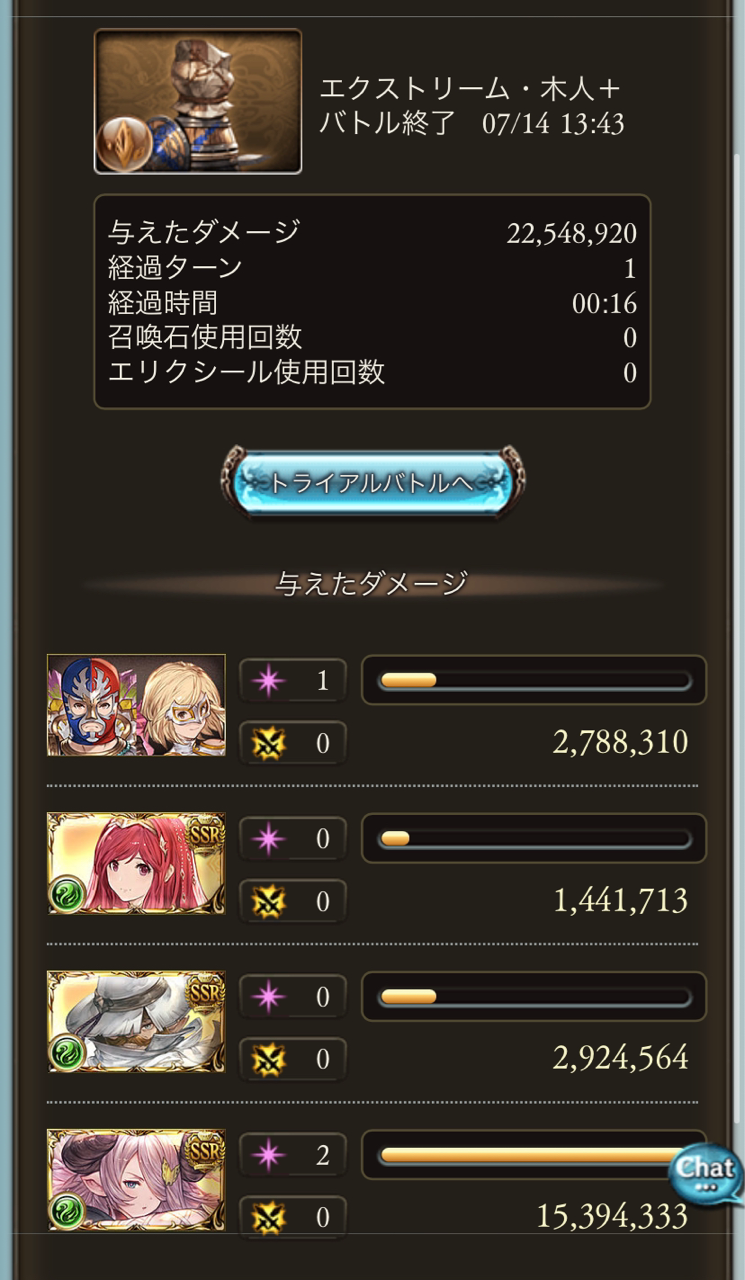Click the pink star icon showing 2
This screenshot has height=1280, width=745.
point(270,1155)
